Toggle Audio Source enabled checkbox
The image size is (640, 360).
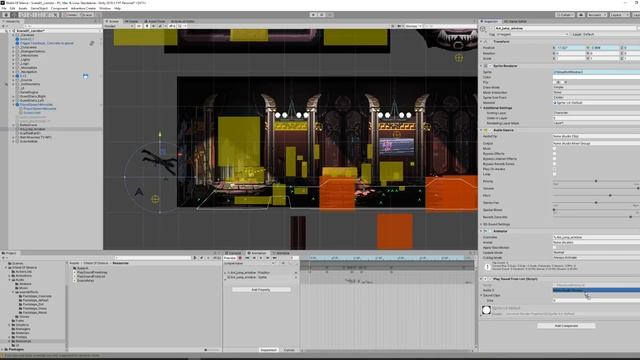(x=490, y=130)
